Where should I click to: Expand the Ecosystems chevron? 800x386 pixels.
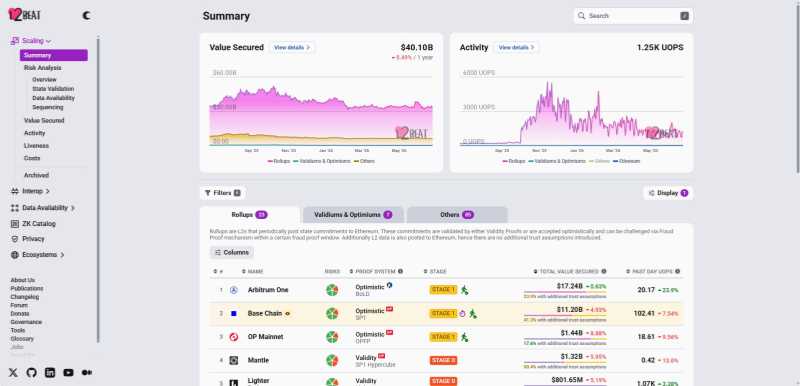[62, 254]
